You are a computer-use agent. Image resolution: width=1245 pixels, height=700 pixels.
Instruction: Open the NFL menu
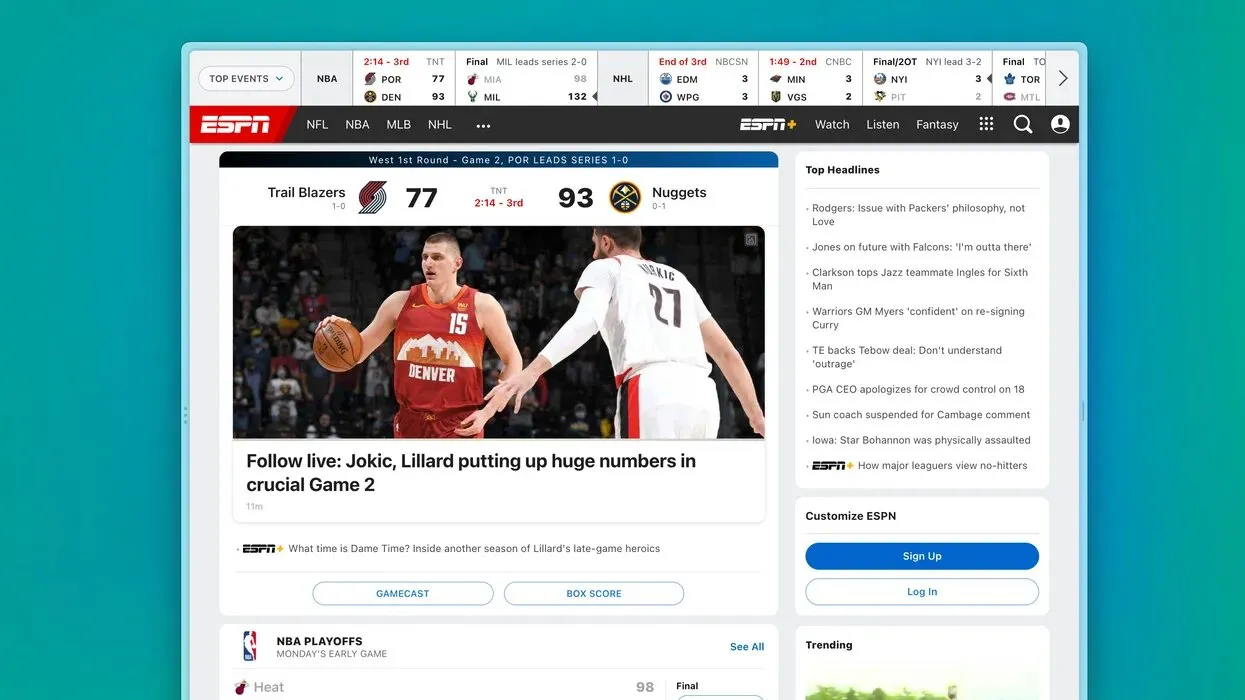[317, 125]
